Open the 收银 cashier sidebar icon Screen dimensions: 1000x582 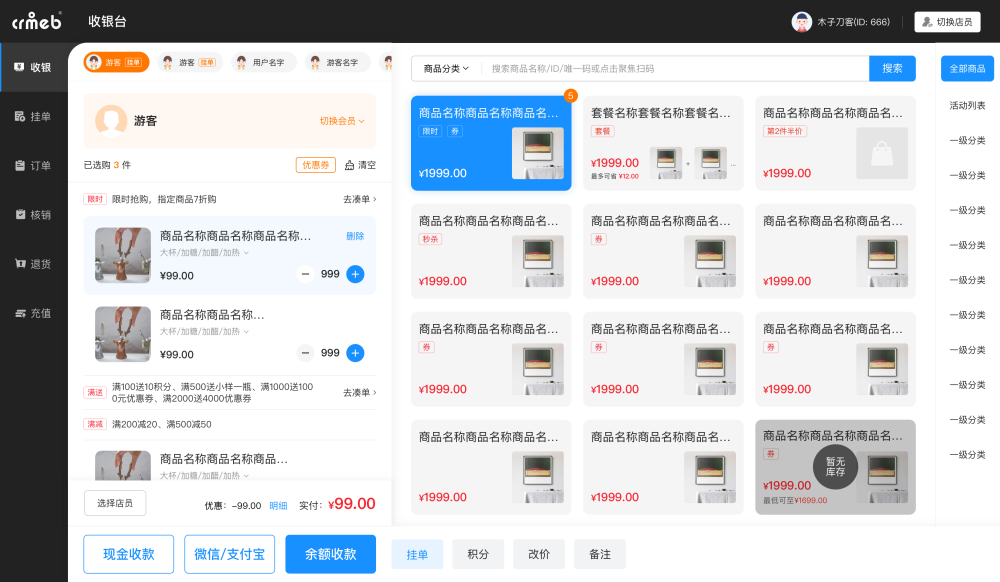[x=20, y=68]
